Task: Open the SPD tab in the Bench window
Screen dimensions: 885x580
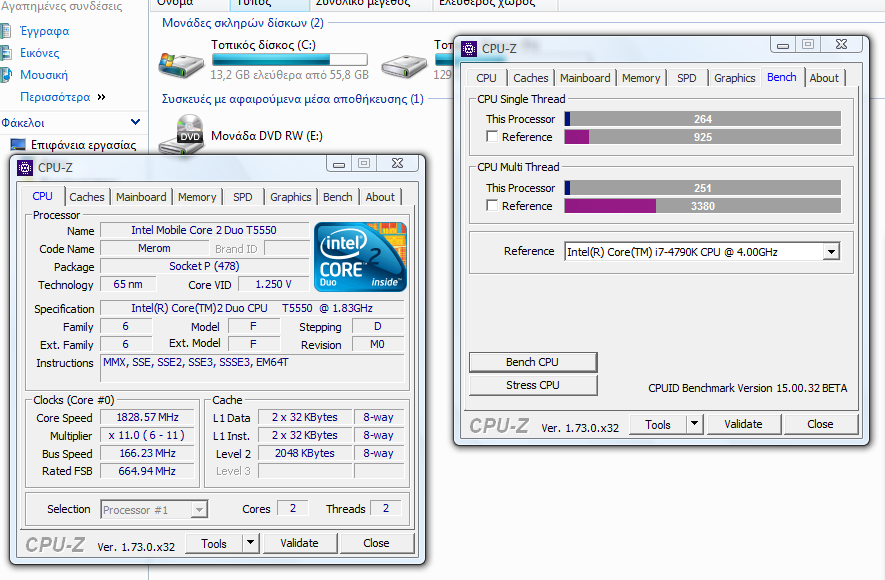Action: pyautogui.click(x=686, y=78)
